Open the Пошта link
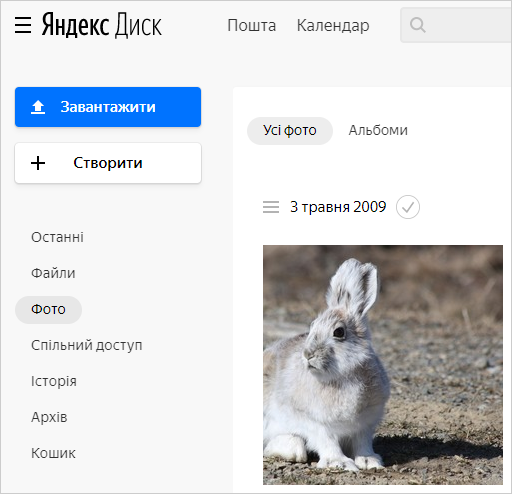 coord(252,25)
